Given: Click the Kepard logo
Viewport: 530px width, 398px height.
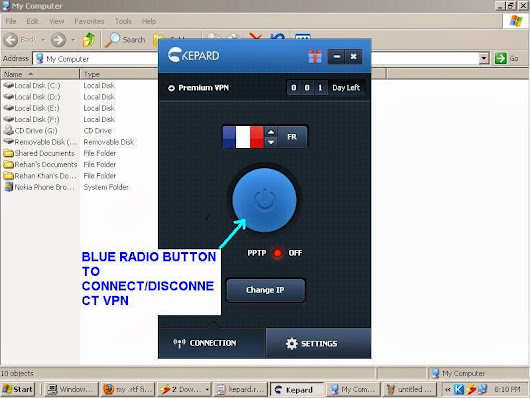Looking at the screenshot, I should [194, 55].
